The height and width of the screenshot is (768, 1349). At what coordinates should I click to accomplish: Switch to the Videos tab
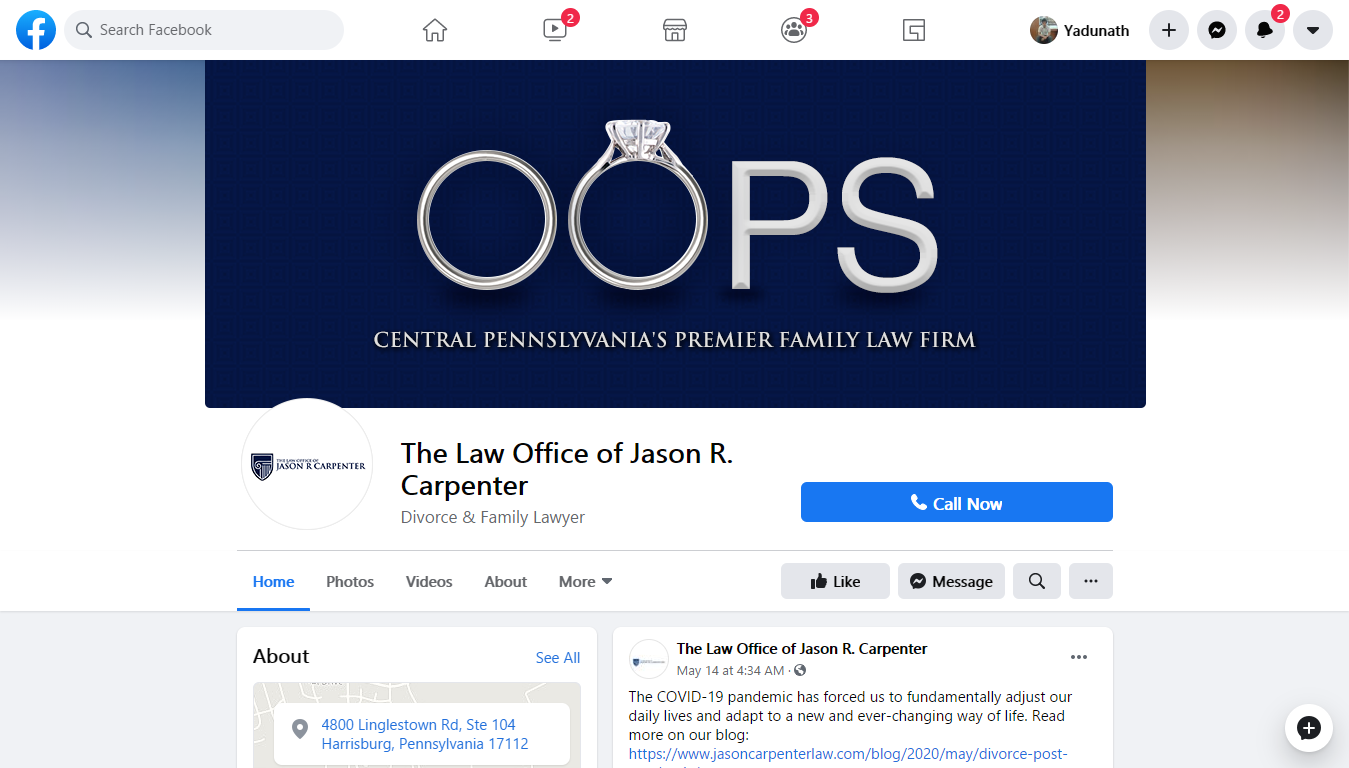click(x=429, y=581)
